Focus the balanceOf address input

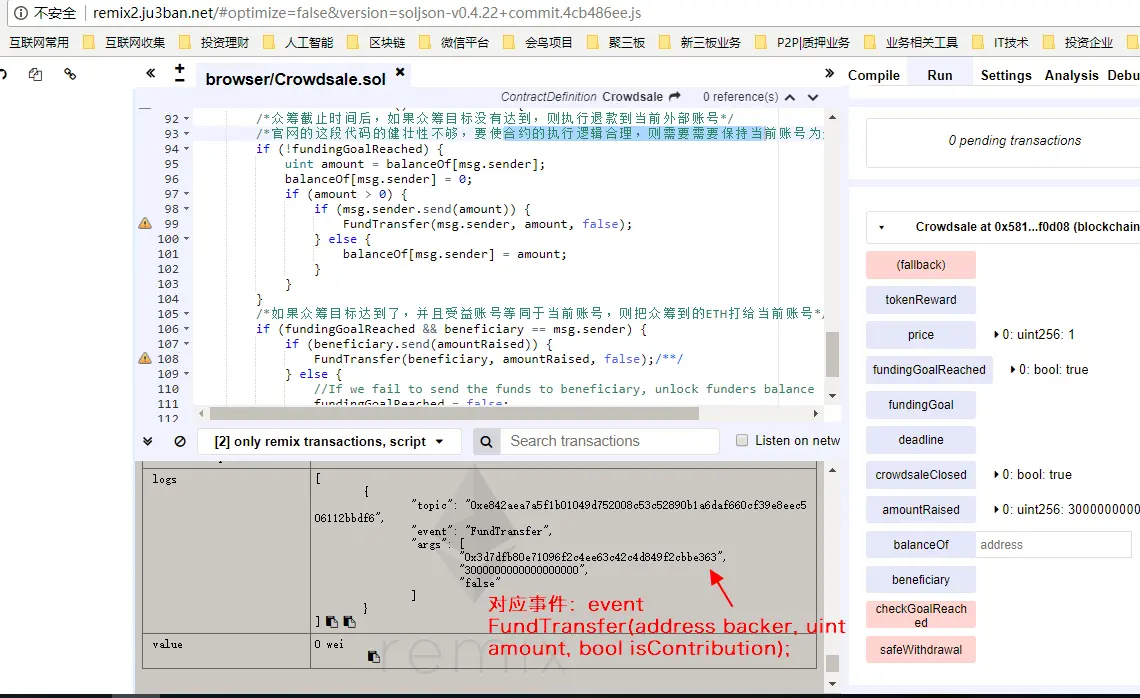click(1053, 545)
